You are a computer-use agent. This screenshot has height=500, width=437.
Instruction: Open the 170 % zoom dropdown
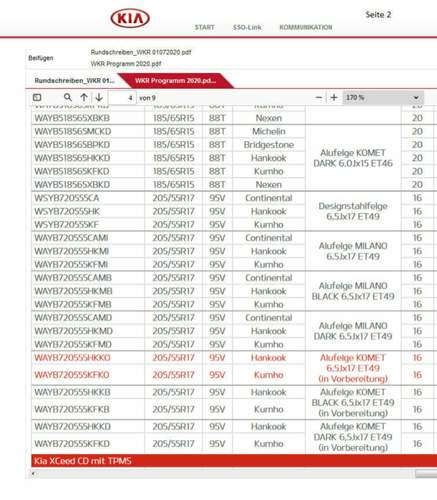click(383, 98)
